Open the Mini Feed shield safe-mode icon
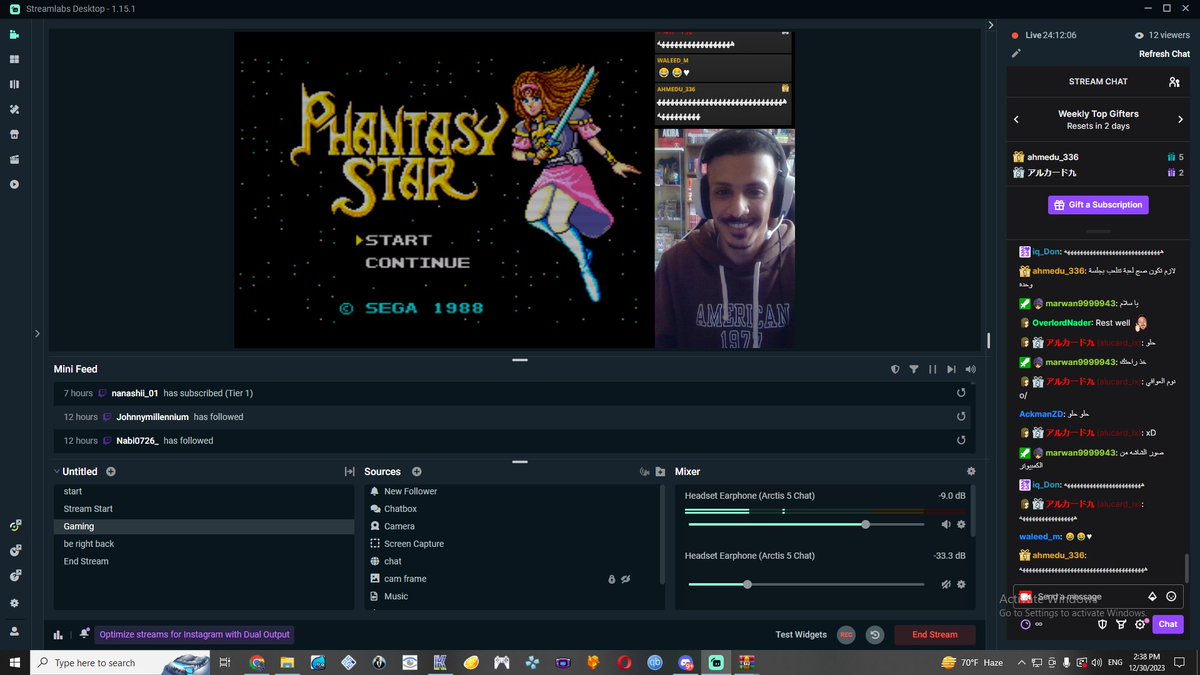The height and width of the screenshot is (675, 1200). [895, 369]
